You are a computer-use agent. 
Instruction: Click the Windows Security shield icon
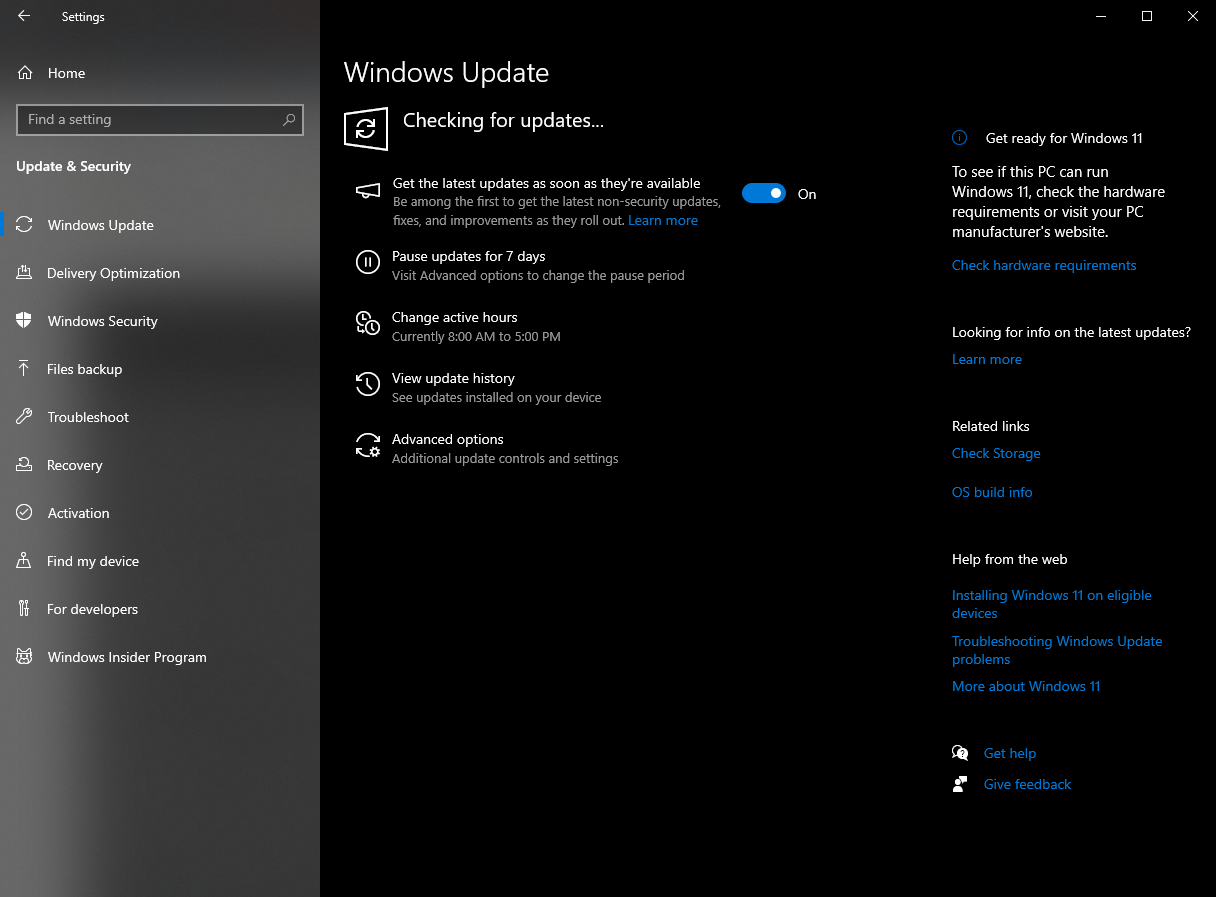pyautogui.click(x=25, y=321)
